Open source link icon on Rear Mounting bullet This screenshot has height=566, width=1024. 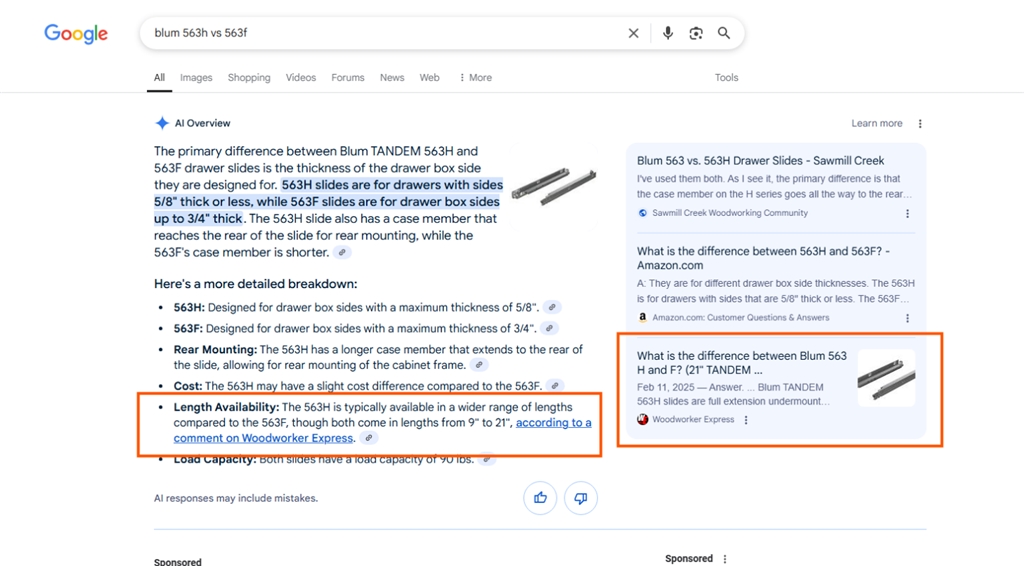pyautogui.click(x=479, y=365)
